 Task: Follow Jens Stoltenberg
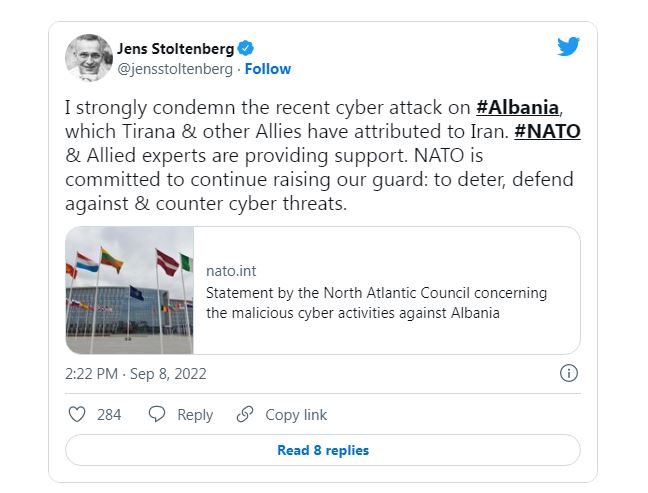[268, 69]
